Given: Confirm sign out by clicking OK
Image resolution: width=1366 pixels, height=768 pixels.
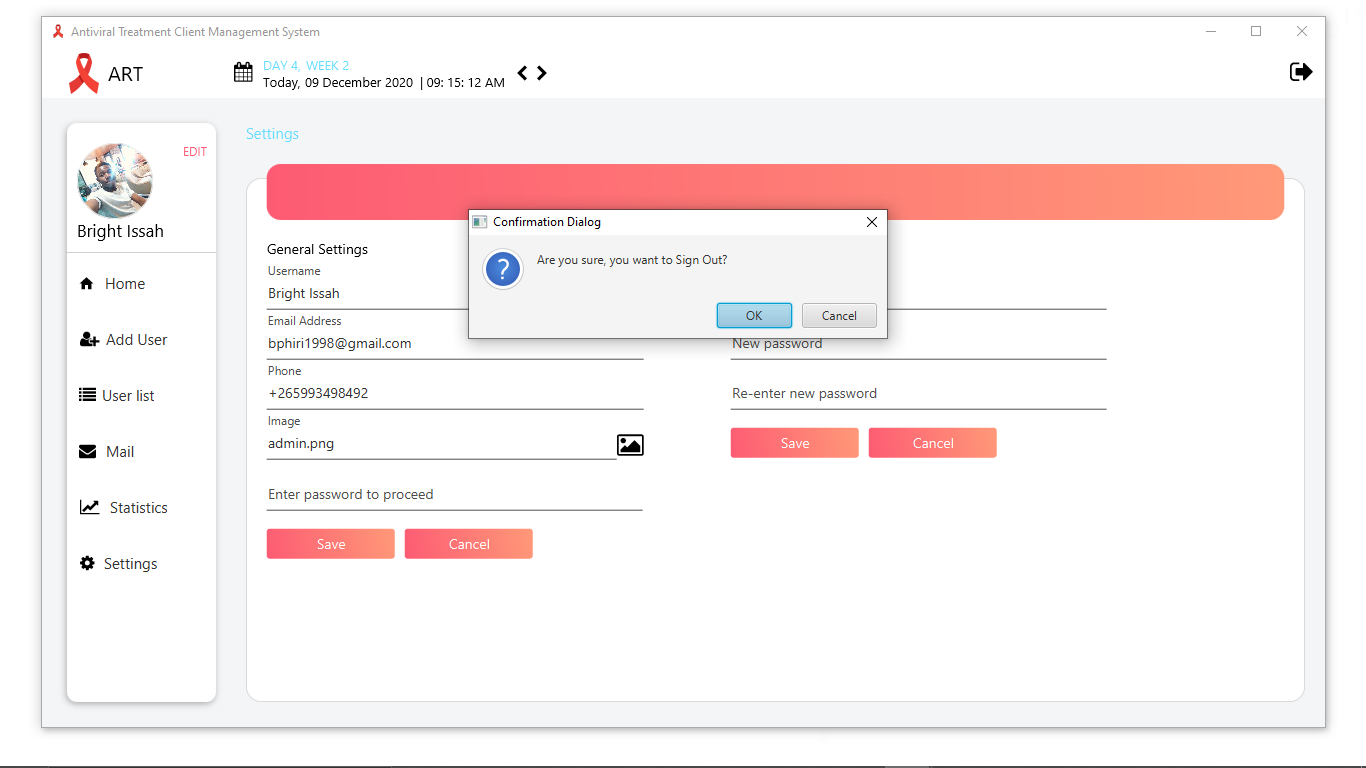Looking at the screenshot, I should pyautogui.click(x=754, y=315).
